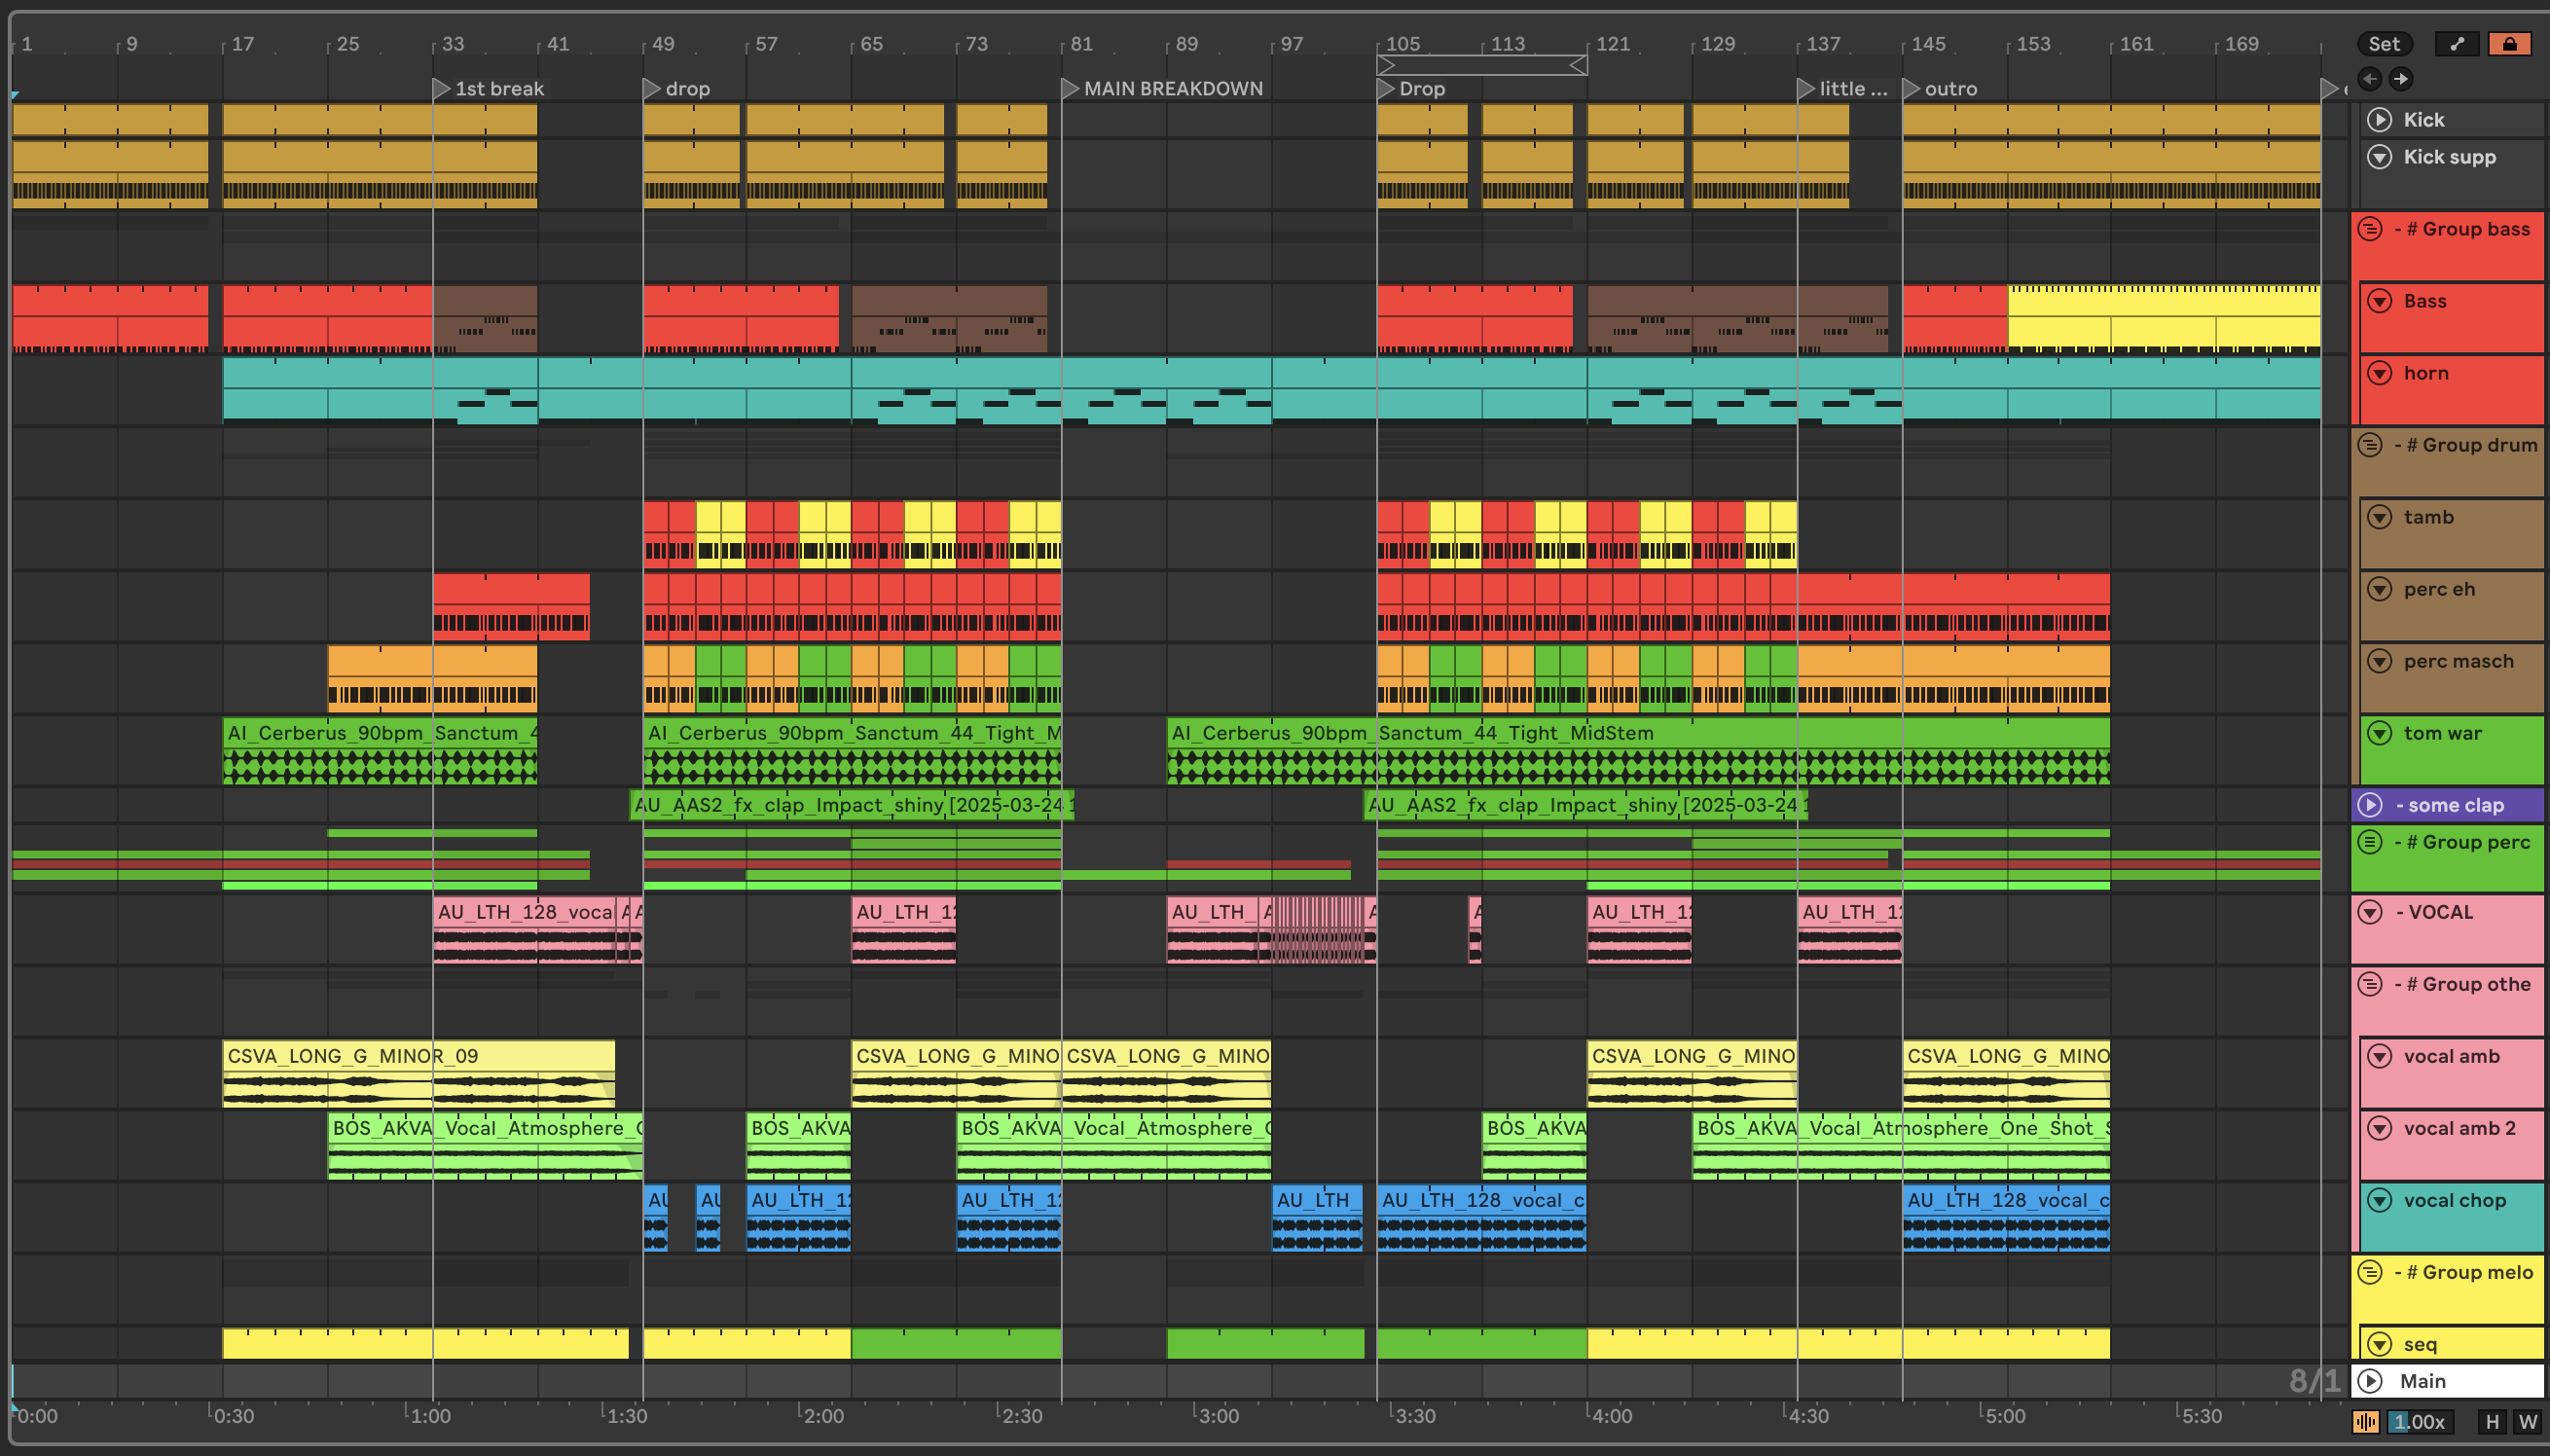
Task: Fold the tamb track
Action: [x=2380, y=517]
